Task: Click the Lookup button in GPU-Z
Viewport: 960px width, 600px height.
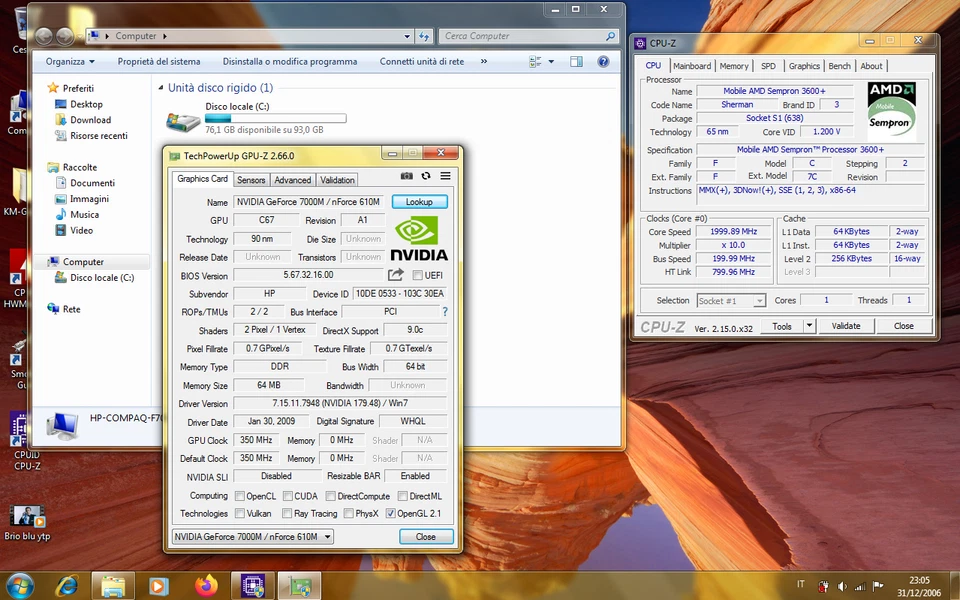Action: pos(419,202)
